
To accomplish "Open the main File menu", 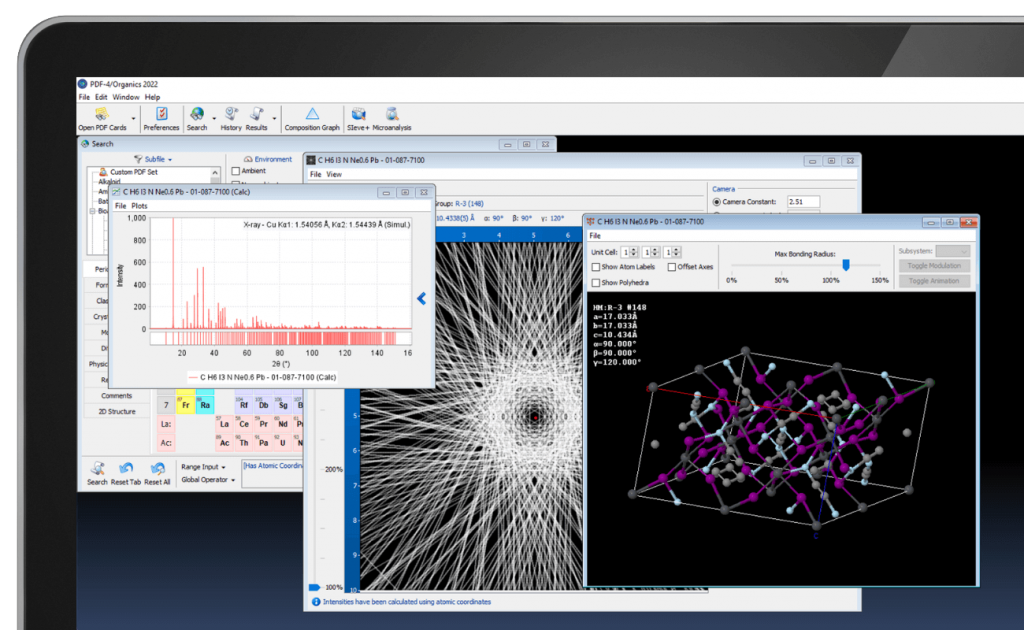I will coord(84,97).
